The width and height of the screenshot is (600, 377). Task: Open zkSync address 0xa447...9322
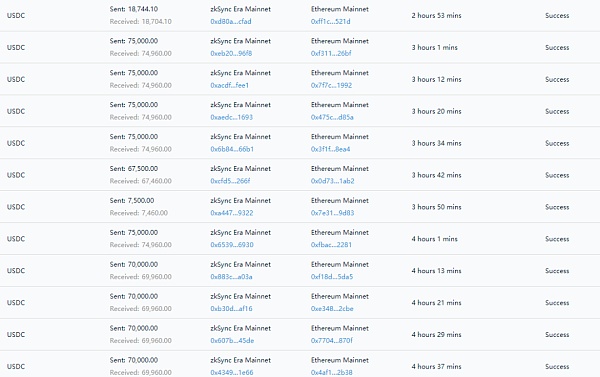[x=232, y=213]
